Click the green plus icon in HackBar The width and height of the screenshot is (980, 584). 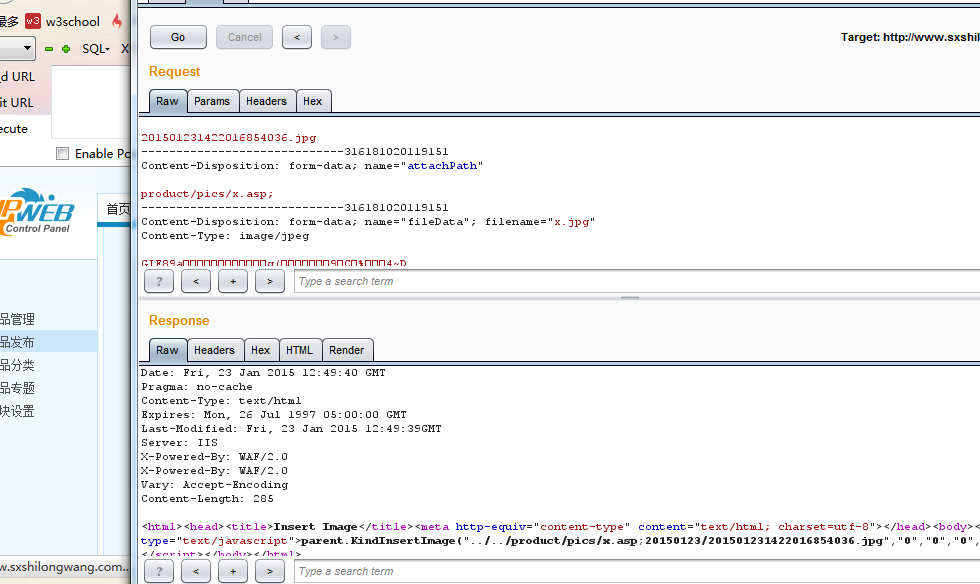click(66, 49)
